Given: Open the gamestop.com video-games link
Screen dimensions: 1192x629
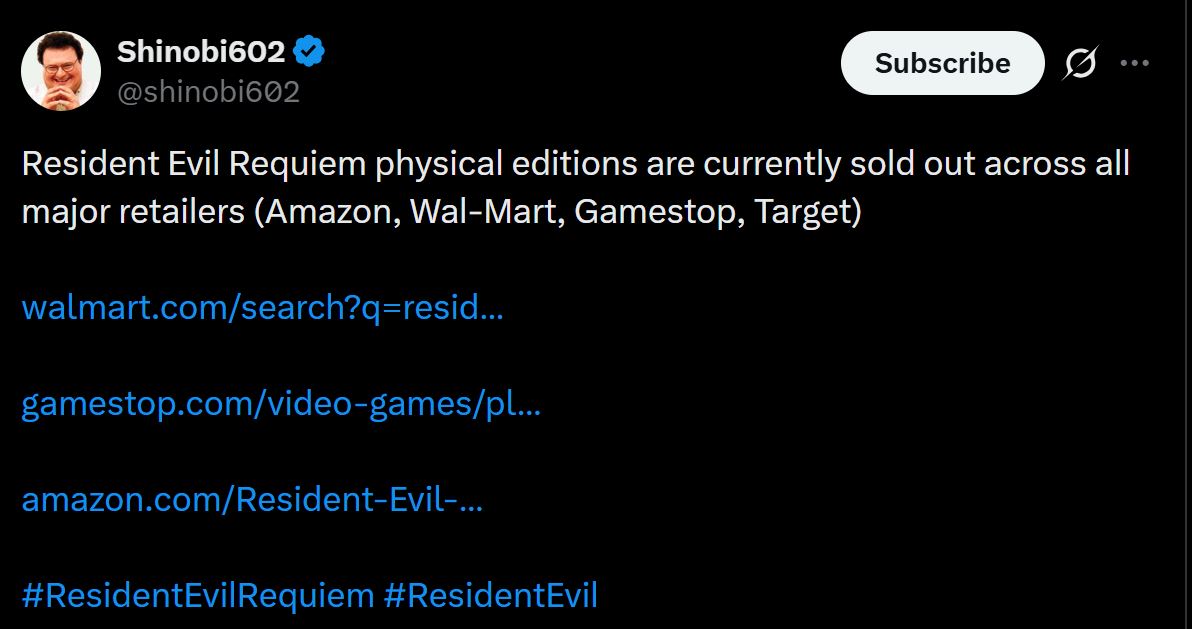Looking at the screenshot, I should pyautogui.click(x=280, y=404).
